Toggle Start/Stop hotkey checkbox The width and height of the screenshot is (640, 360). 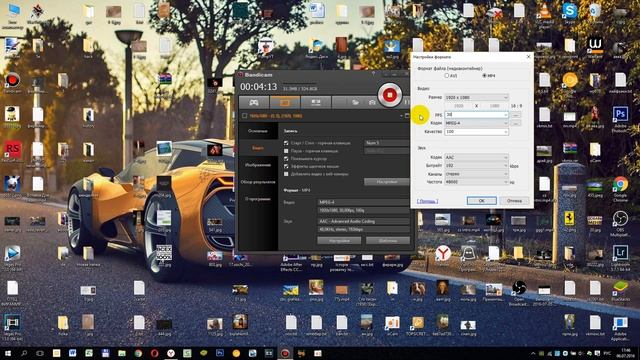coord(286,143)
